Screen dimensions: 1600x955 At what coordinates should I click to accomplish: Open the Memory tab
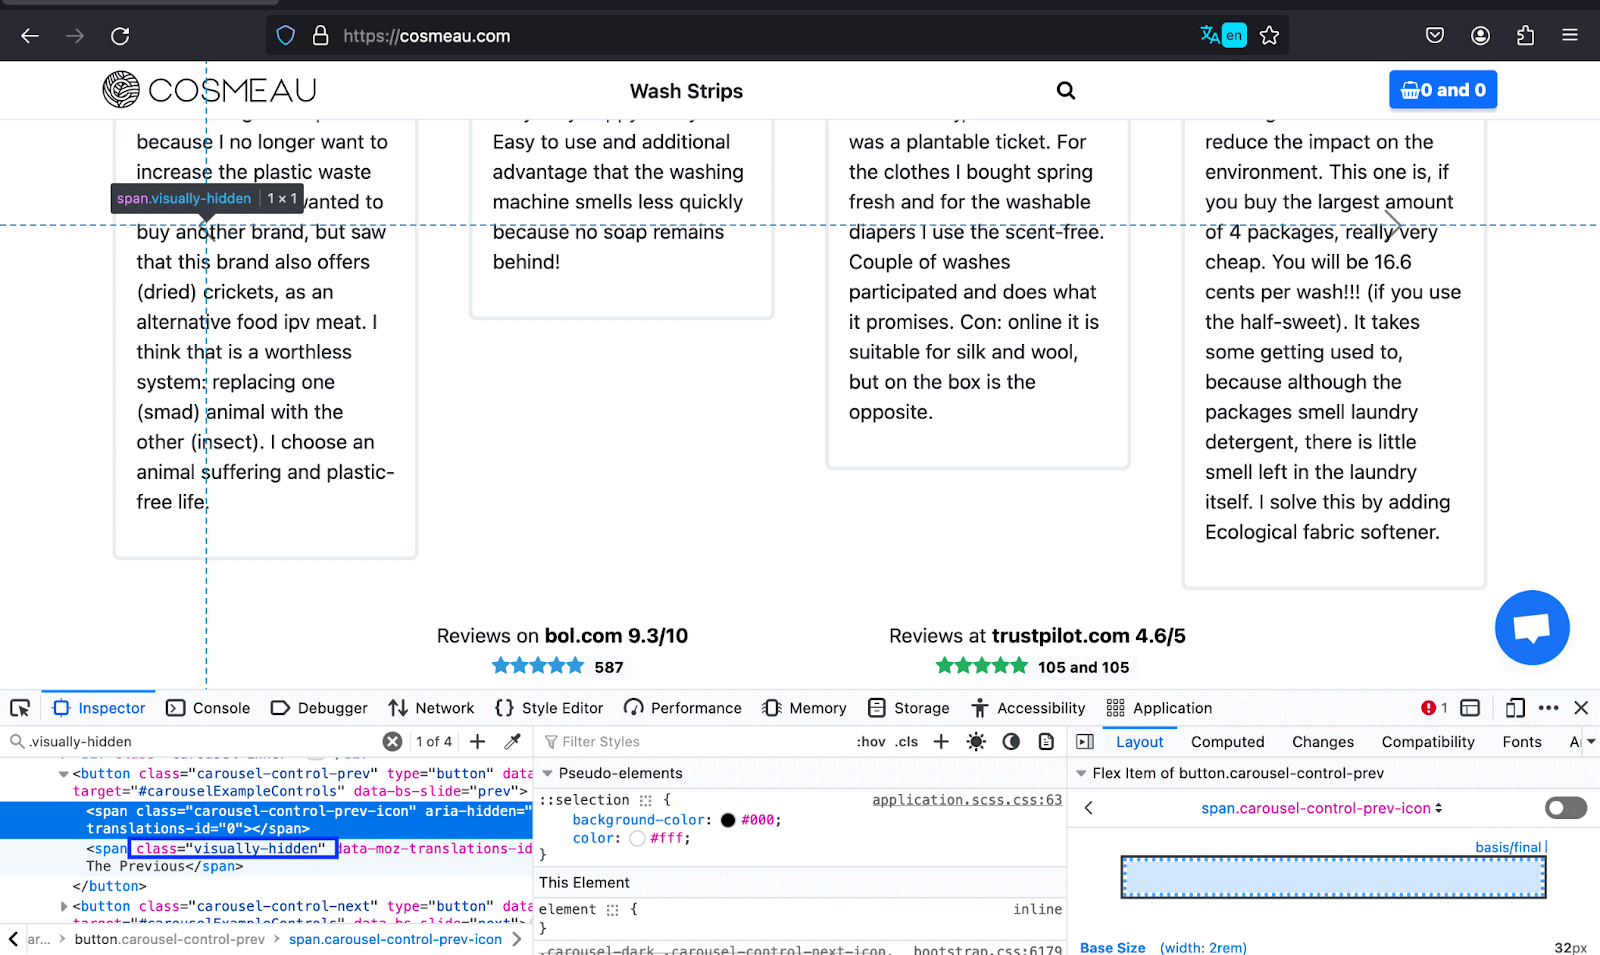point(804,708)
